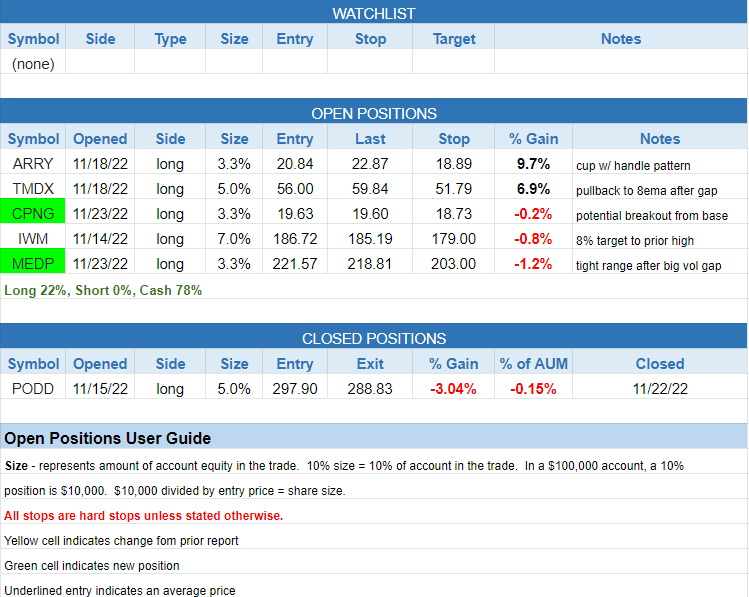Select ARRY last price 22.87
749x597 pixels.
pos(370,164)
